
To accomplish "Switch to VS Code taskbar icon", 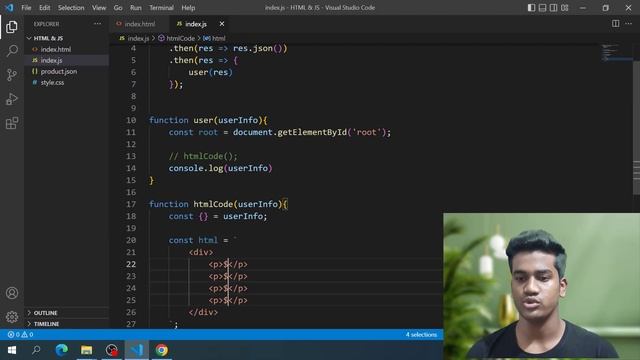I will pos(137,350).
